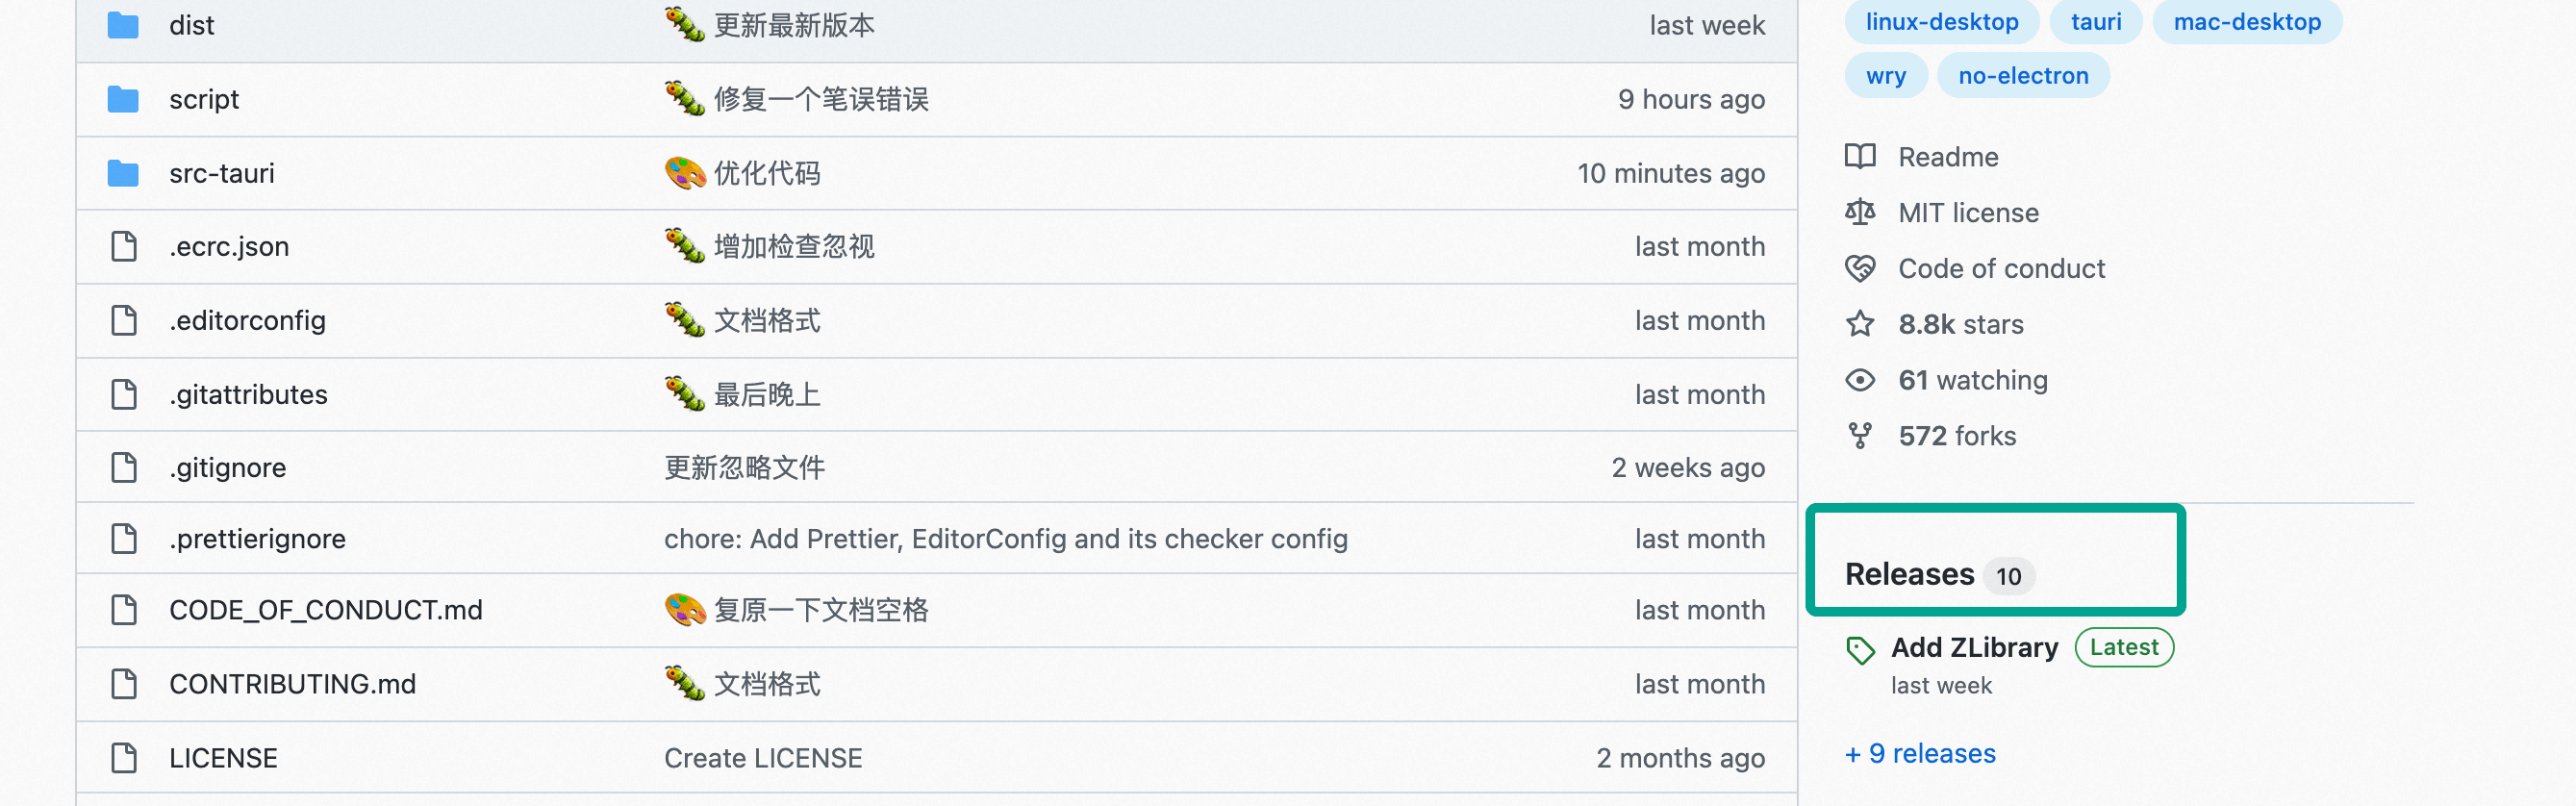This screenshot has height=806, width=2576.
Task: Open the script folder
Action: (204, 99)
